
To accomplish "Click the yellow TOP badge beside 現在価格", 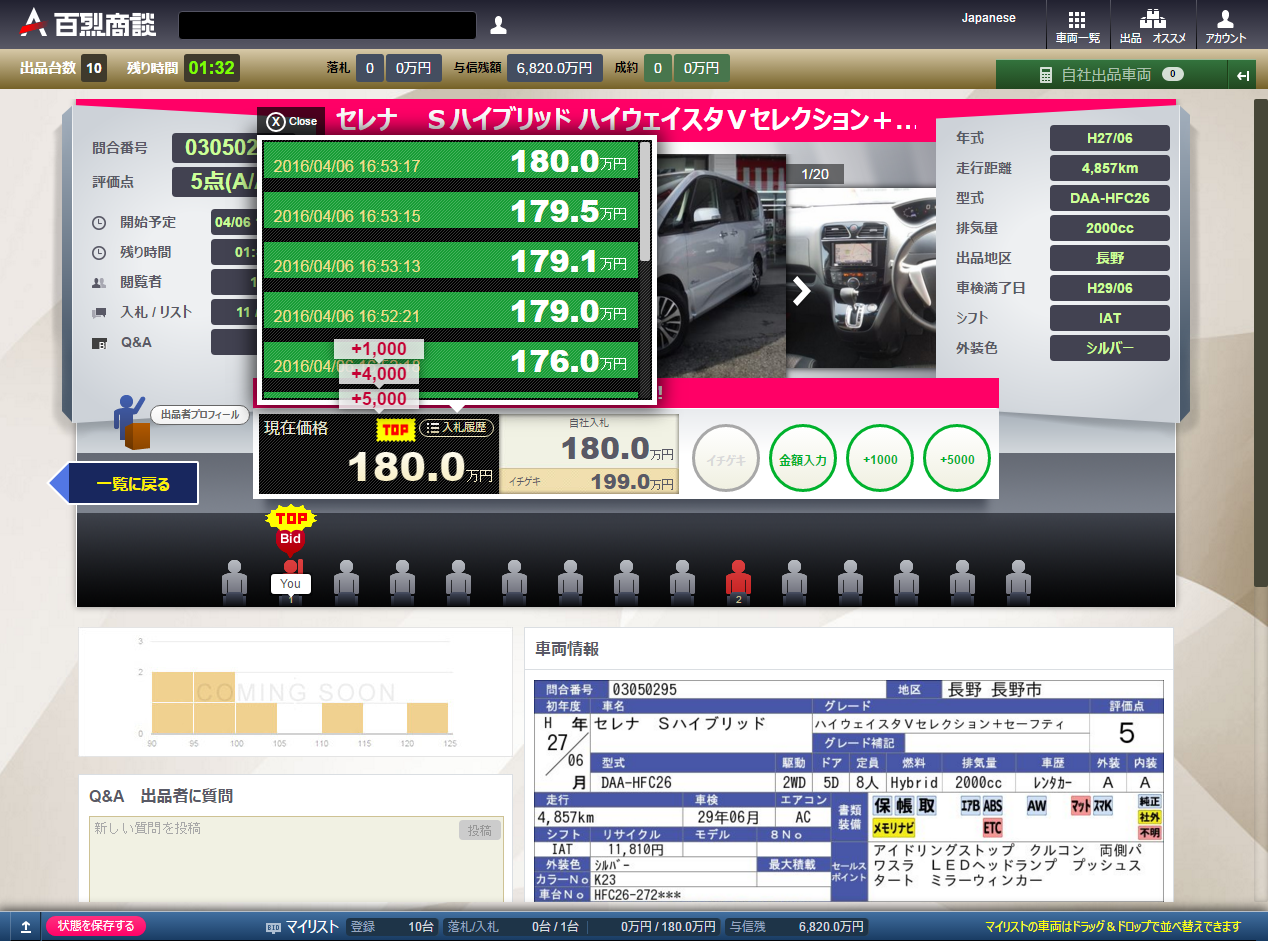I will [395, 429].
